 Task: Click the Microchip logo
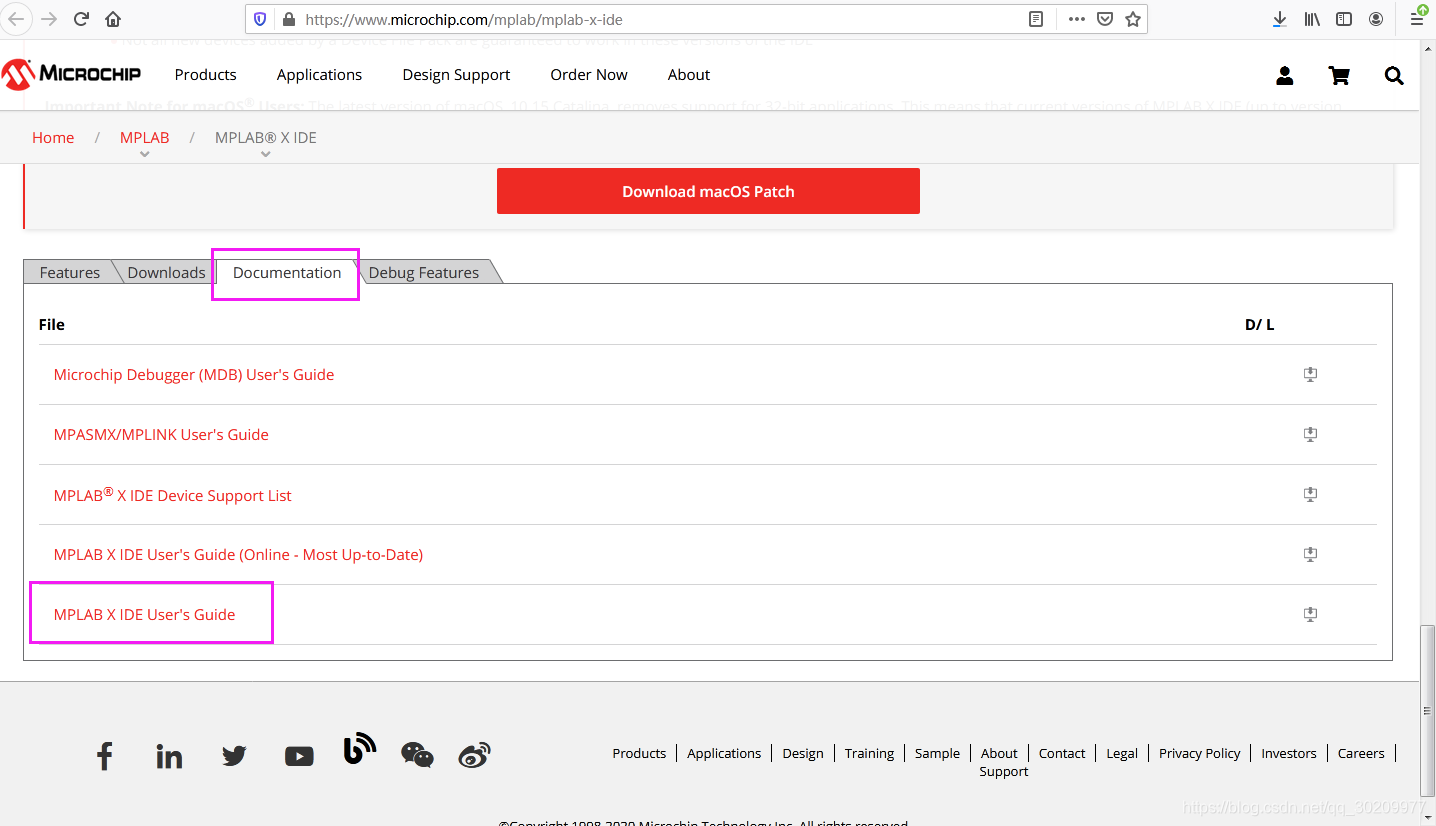[71, 74]
